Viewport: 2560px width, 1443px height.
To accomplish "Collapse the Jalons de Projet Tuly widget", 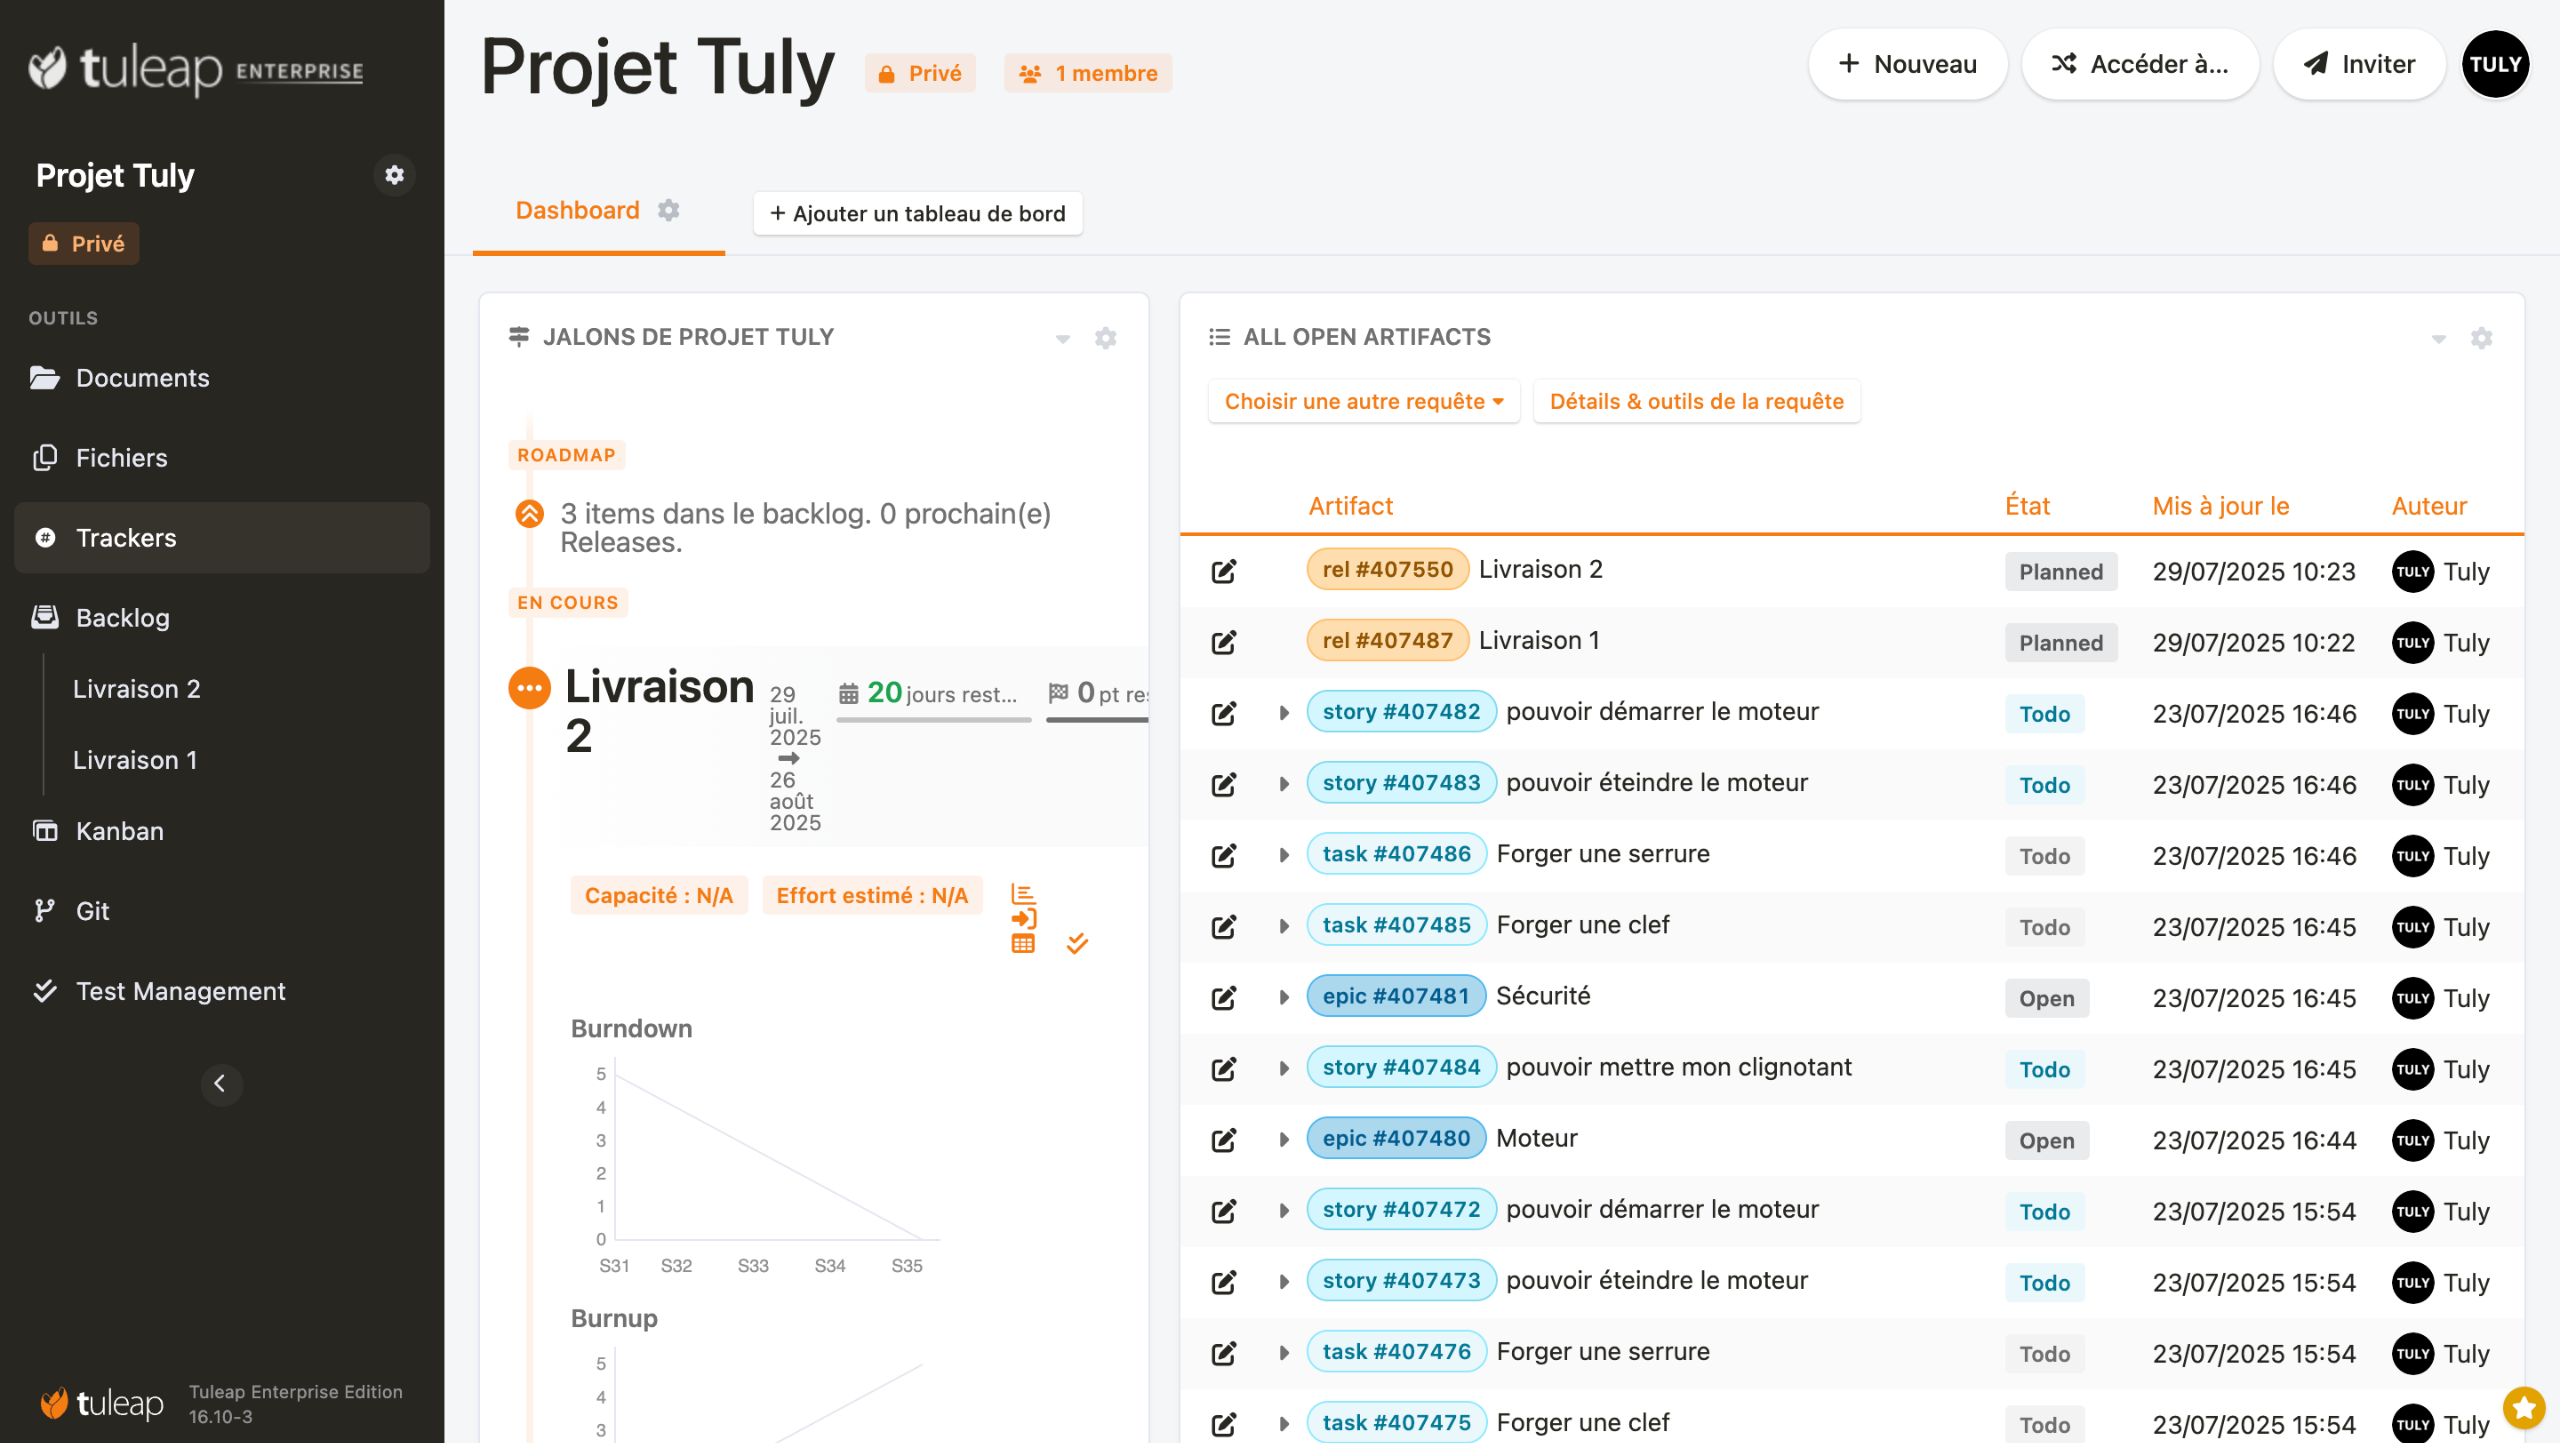I will [1062, 339].
